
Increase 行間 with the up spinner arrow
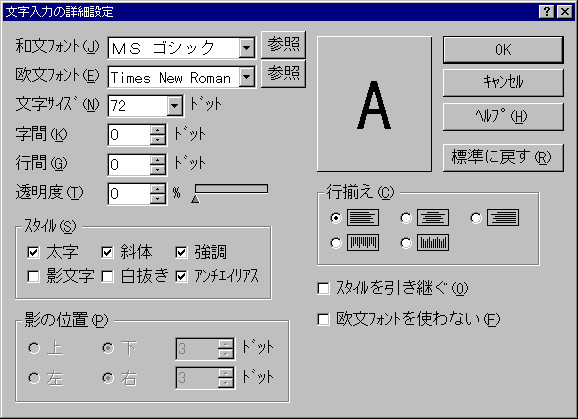click(157, 159)
